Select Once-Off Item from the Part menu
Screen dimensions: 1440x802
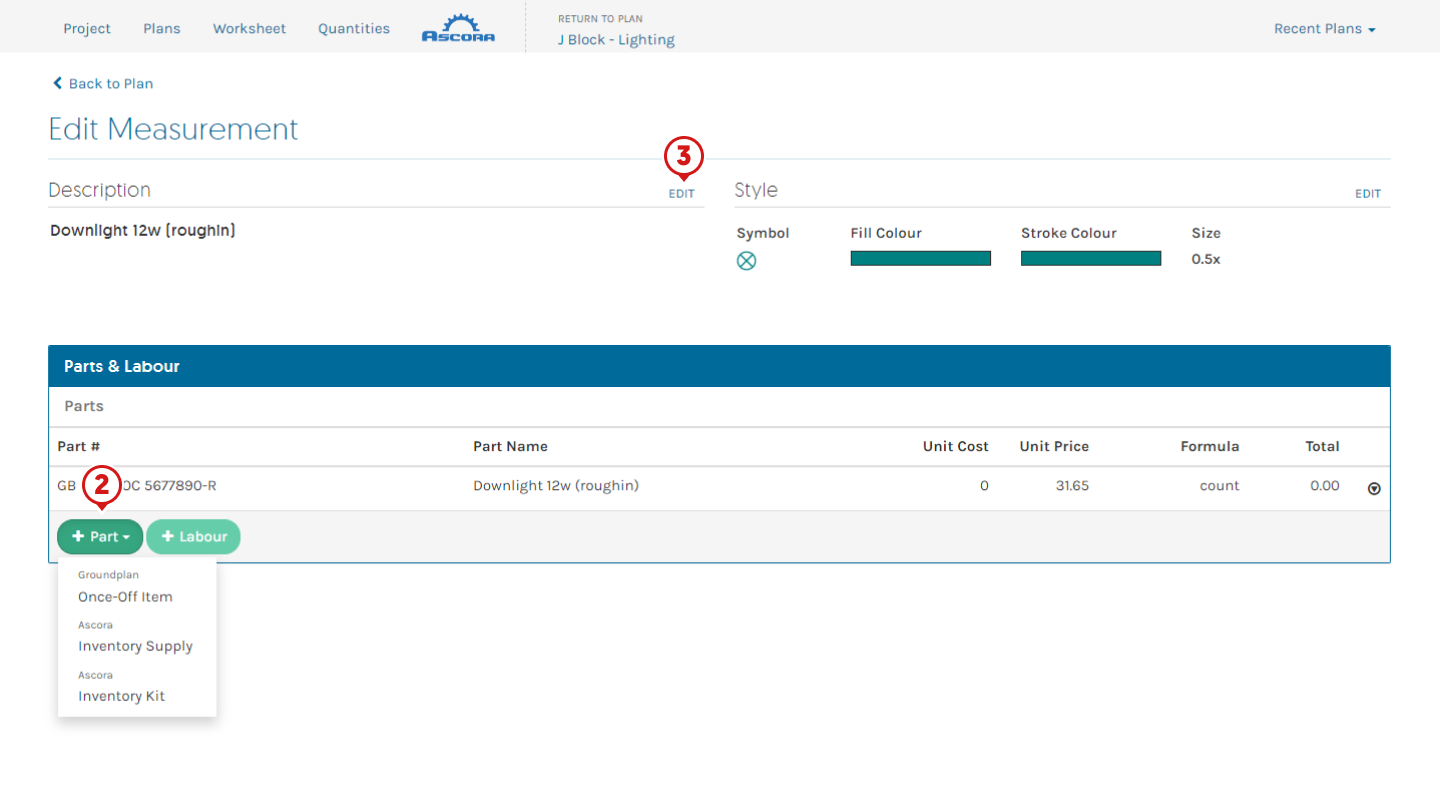[x=125, y=597]
